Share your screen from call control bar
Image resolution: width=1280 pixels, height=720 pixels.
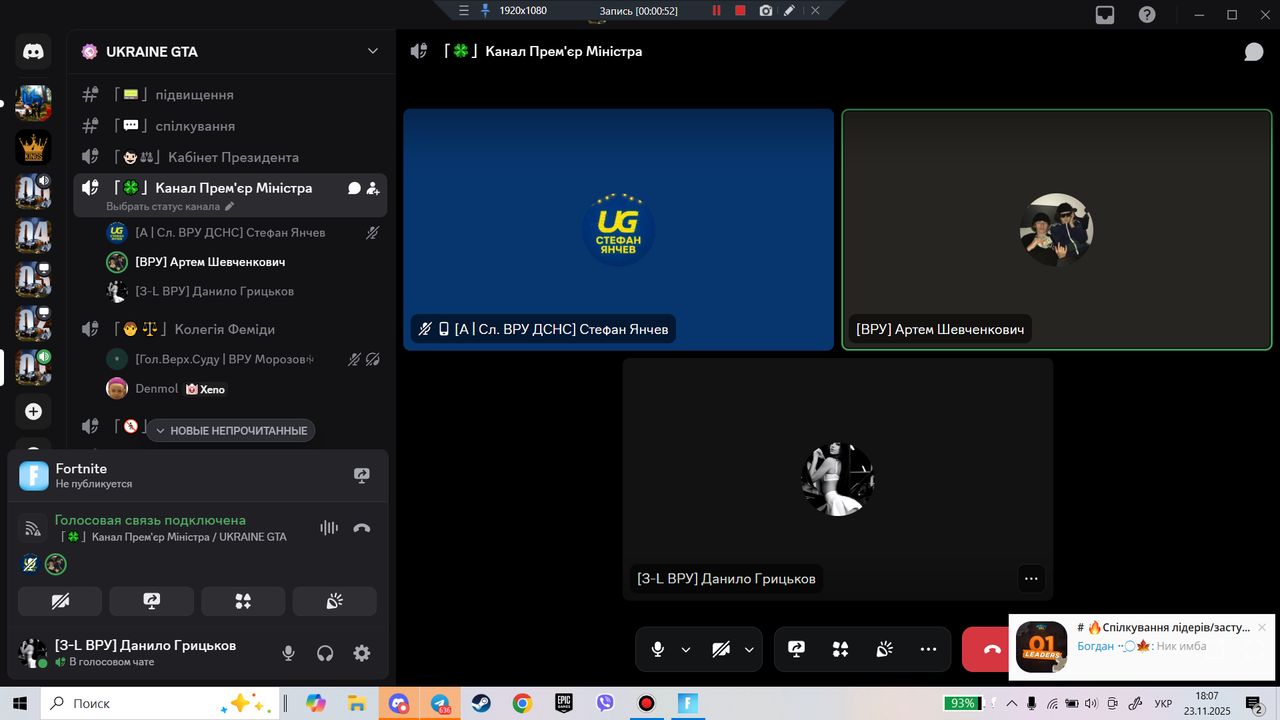click(797, 649)
